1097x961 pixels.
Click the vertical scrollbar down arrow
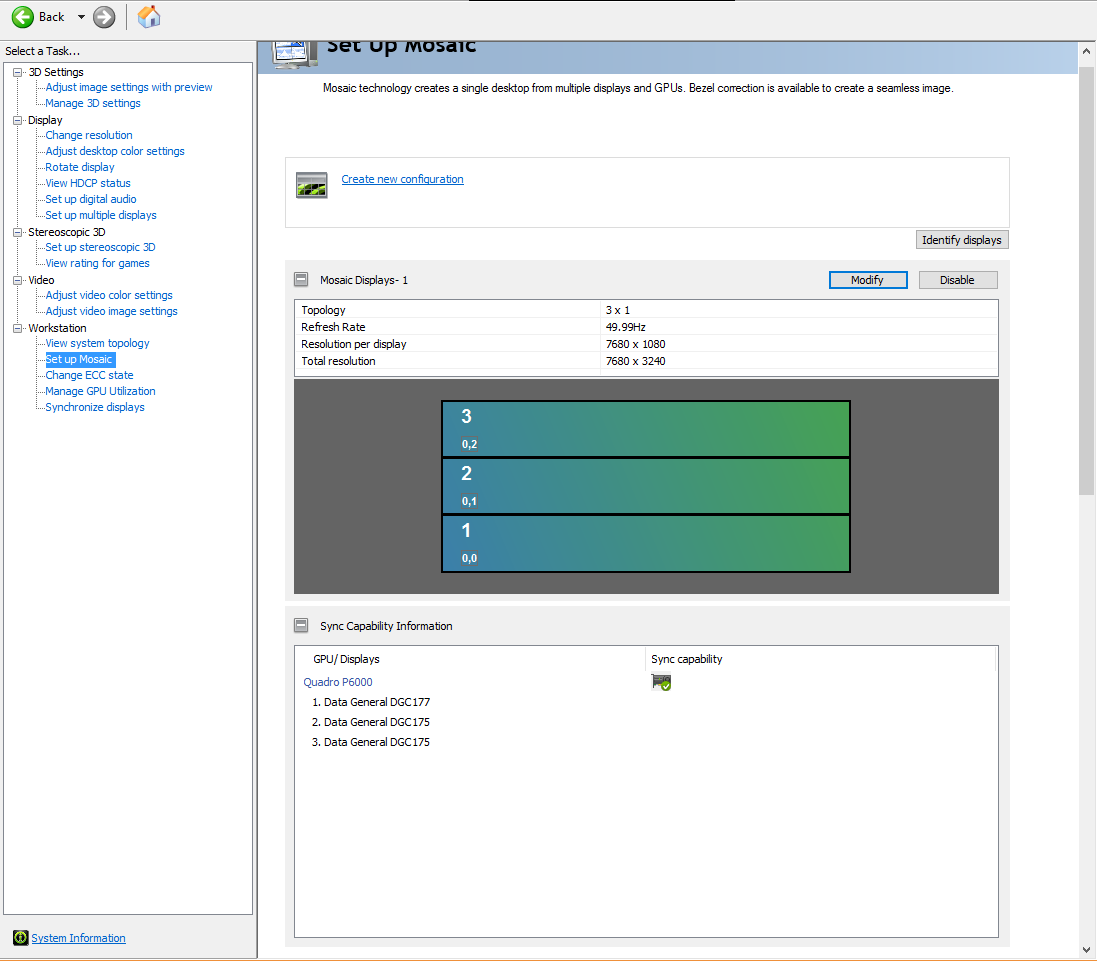click(x=1087, y=949)
